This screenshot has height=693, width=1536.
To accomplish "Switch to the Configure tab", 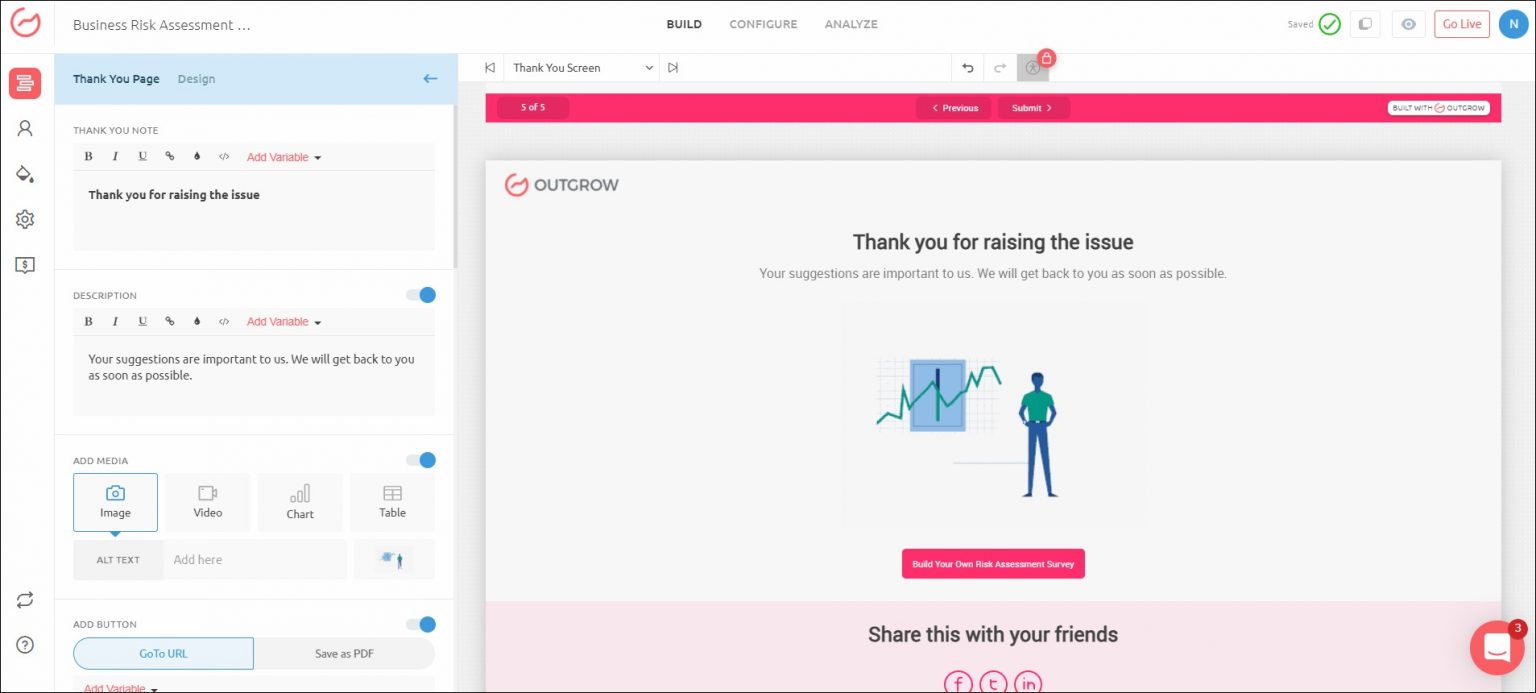I will (763, 24).
